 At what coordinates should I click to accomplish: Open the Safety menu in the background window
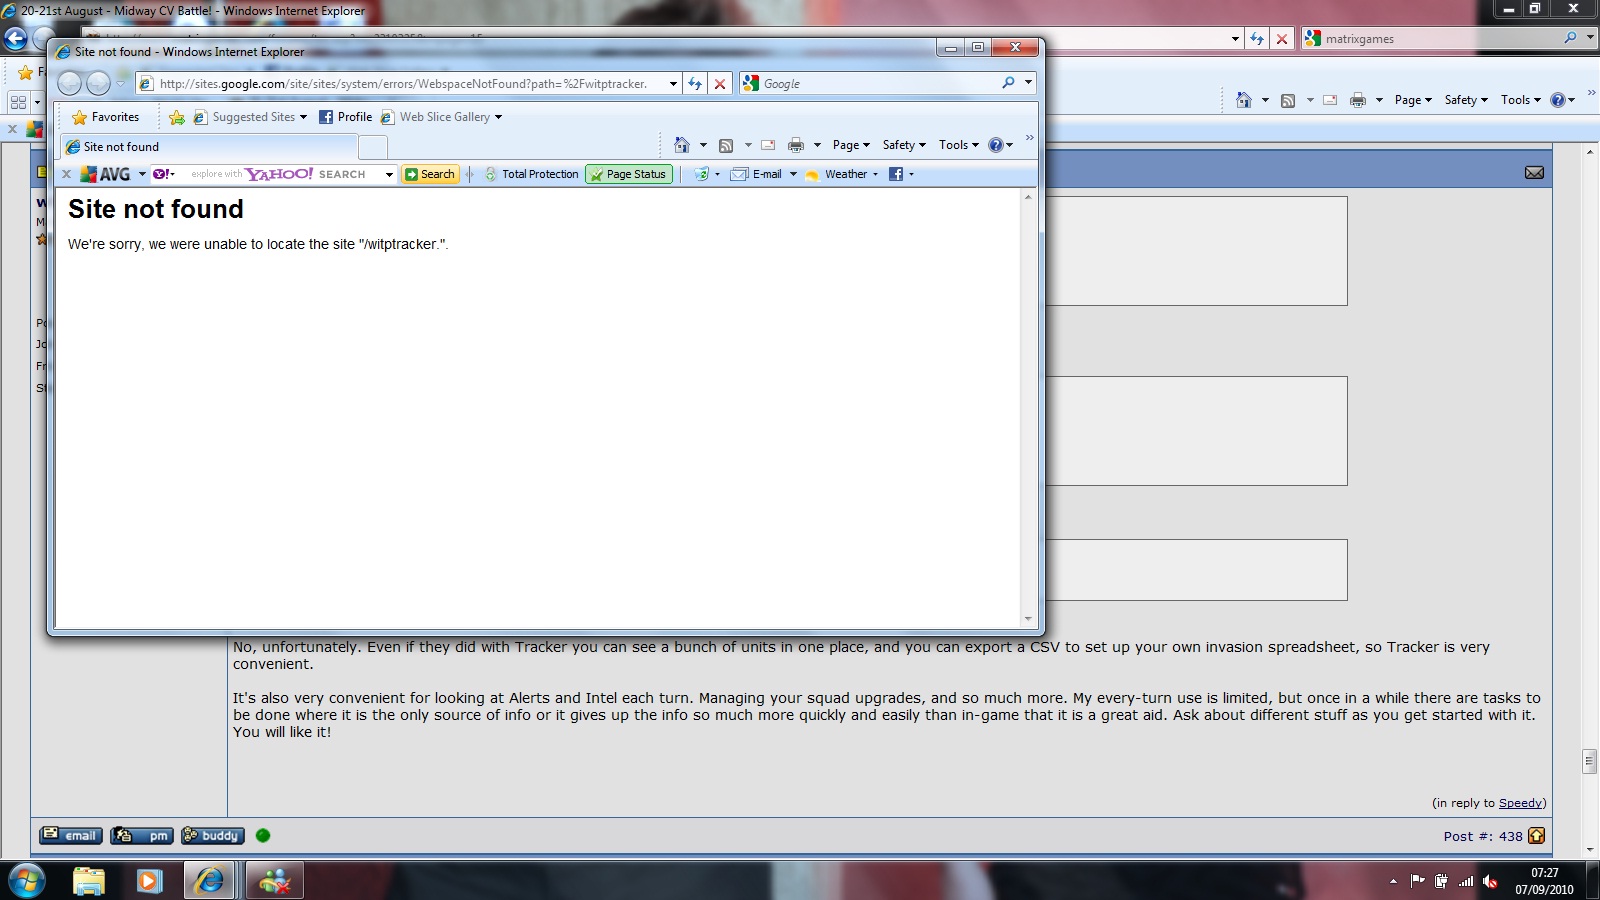(x=1466, y=100)
